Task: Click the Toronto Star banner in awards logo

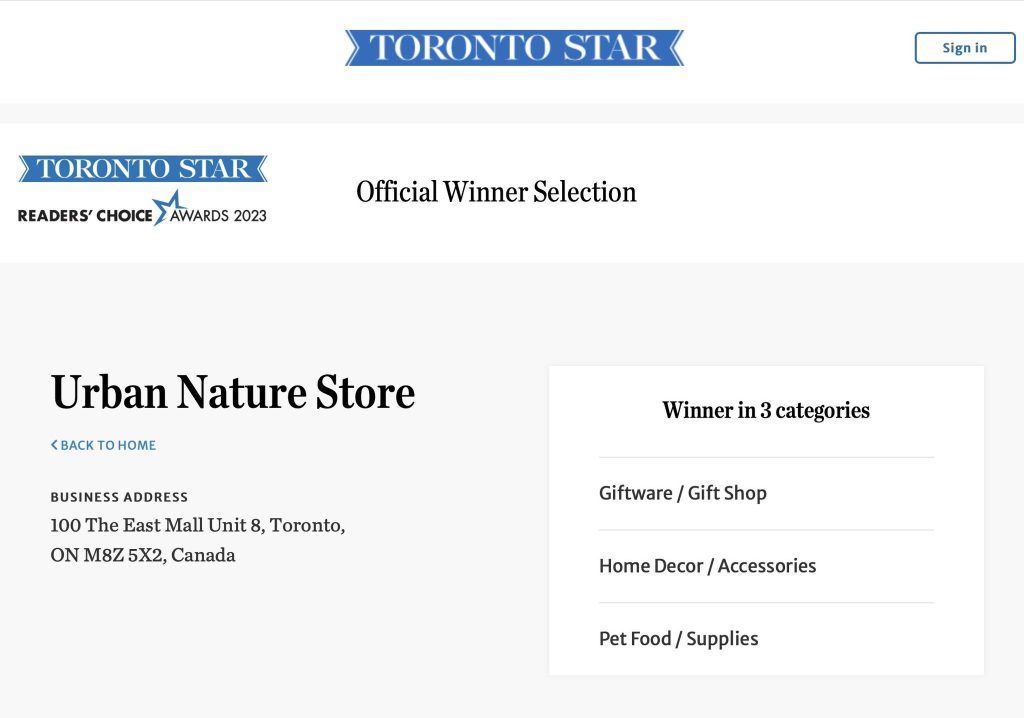Action: coord(142,169)
